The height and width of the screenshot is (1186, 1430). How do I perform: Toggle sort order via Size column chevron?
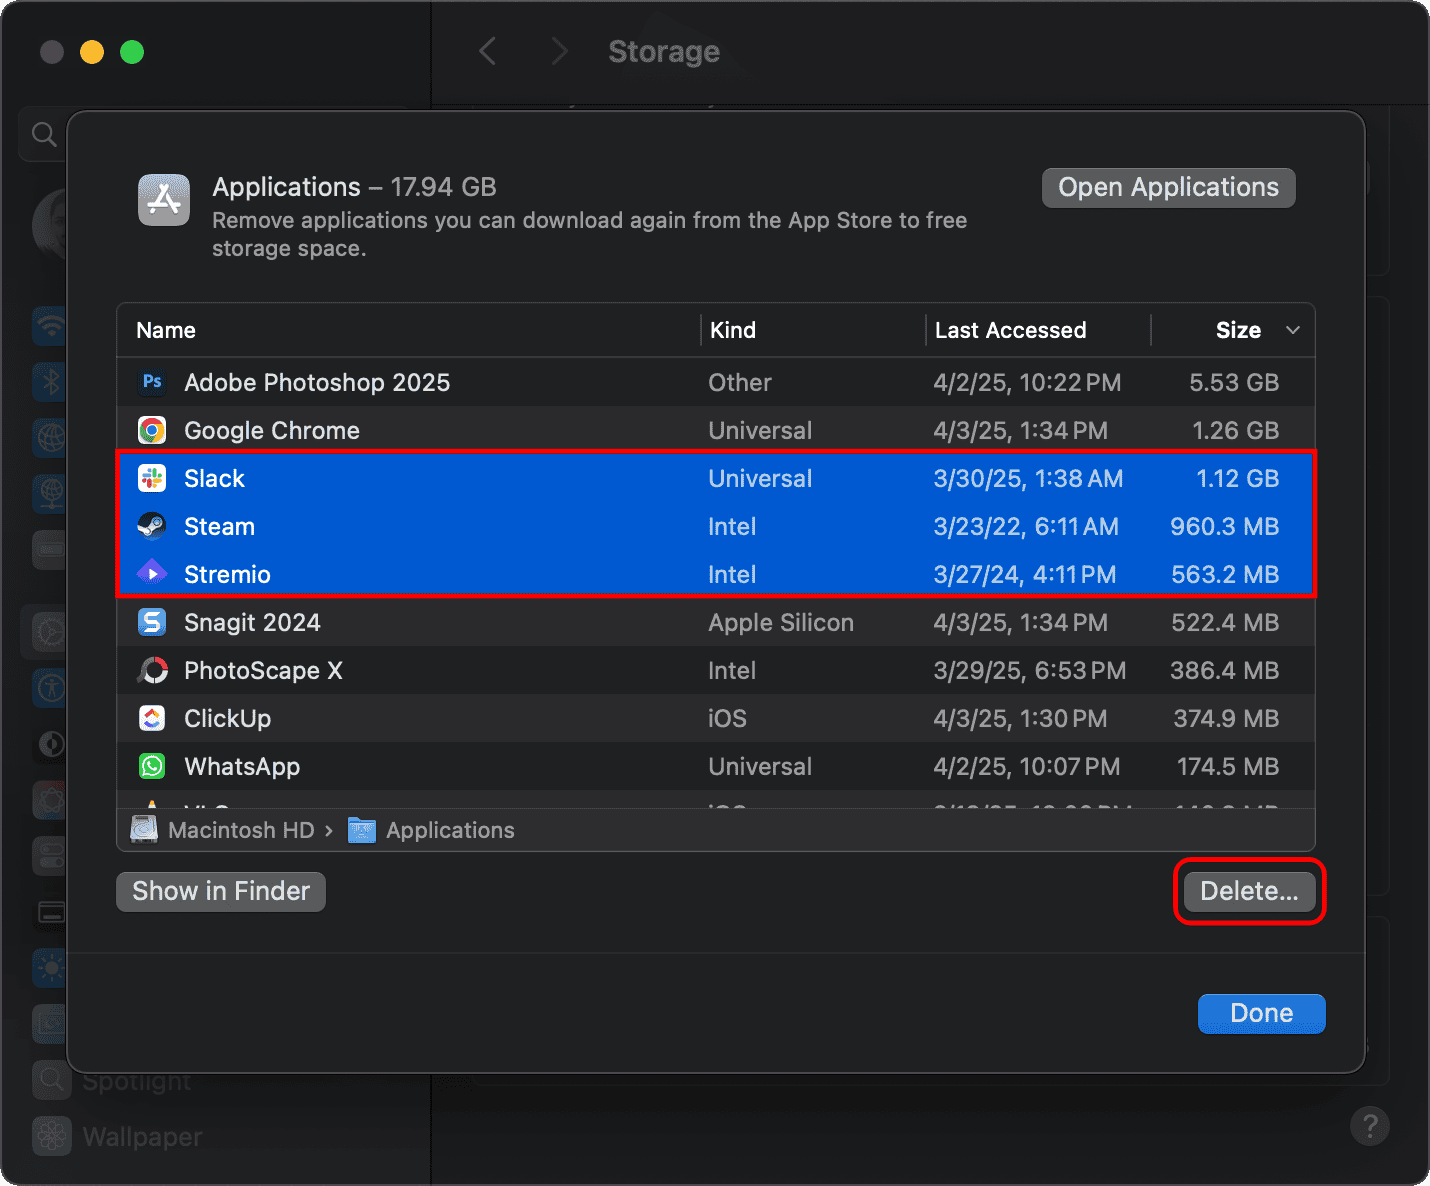pos(1292,330)
